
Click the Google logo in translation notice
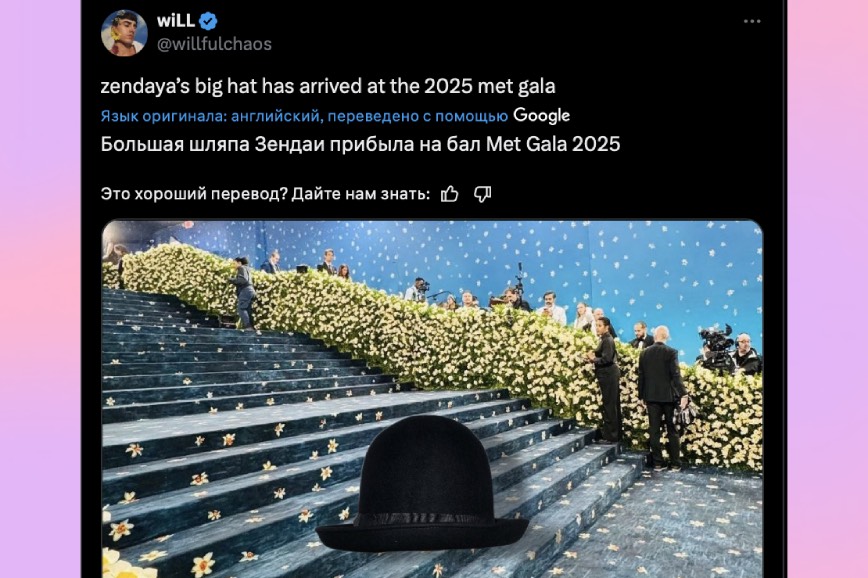tap(541, 115)
